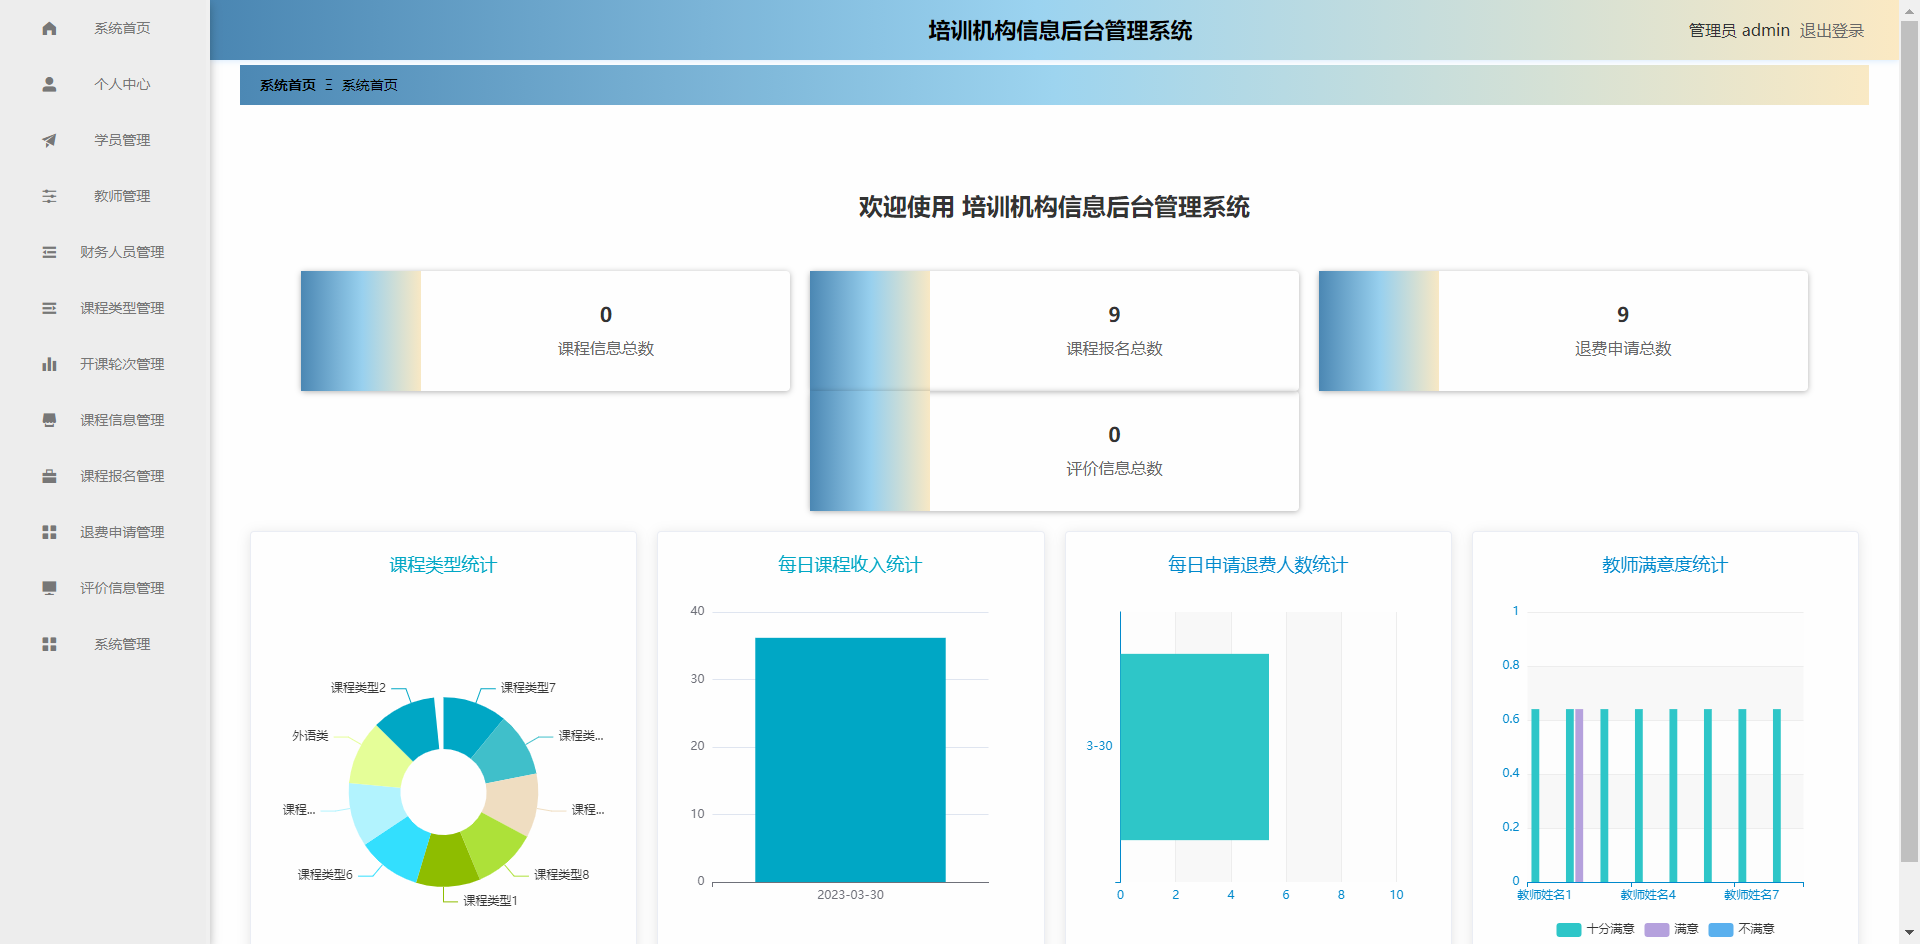This screenshot has width=1920, height=944.
Task: Open 评价信息管理 menu entry
Action: click(105, 588)
